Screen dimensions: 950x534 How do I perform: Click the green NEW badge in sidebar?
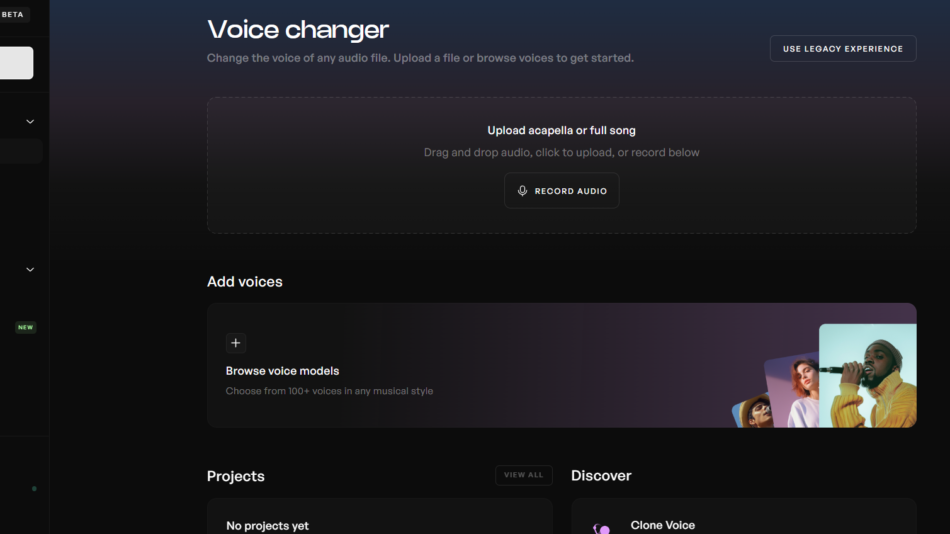(x=25, y=327)
